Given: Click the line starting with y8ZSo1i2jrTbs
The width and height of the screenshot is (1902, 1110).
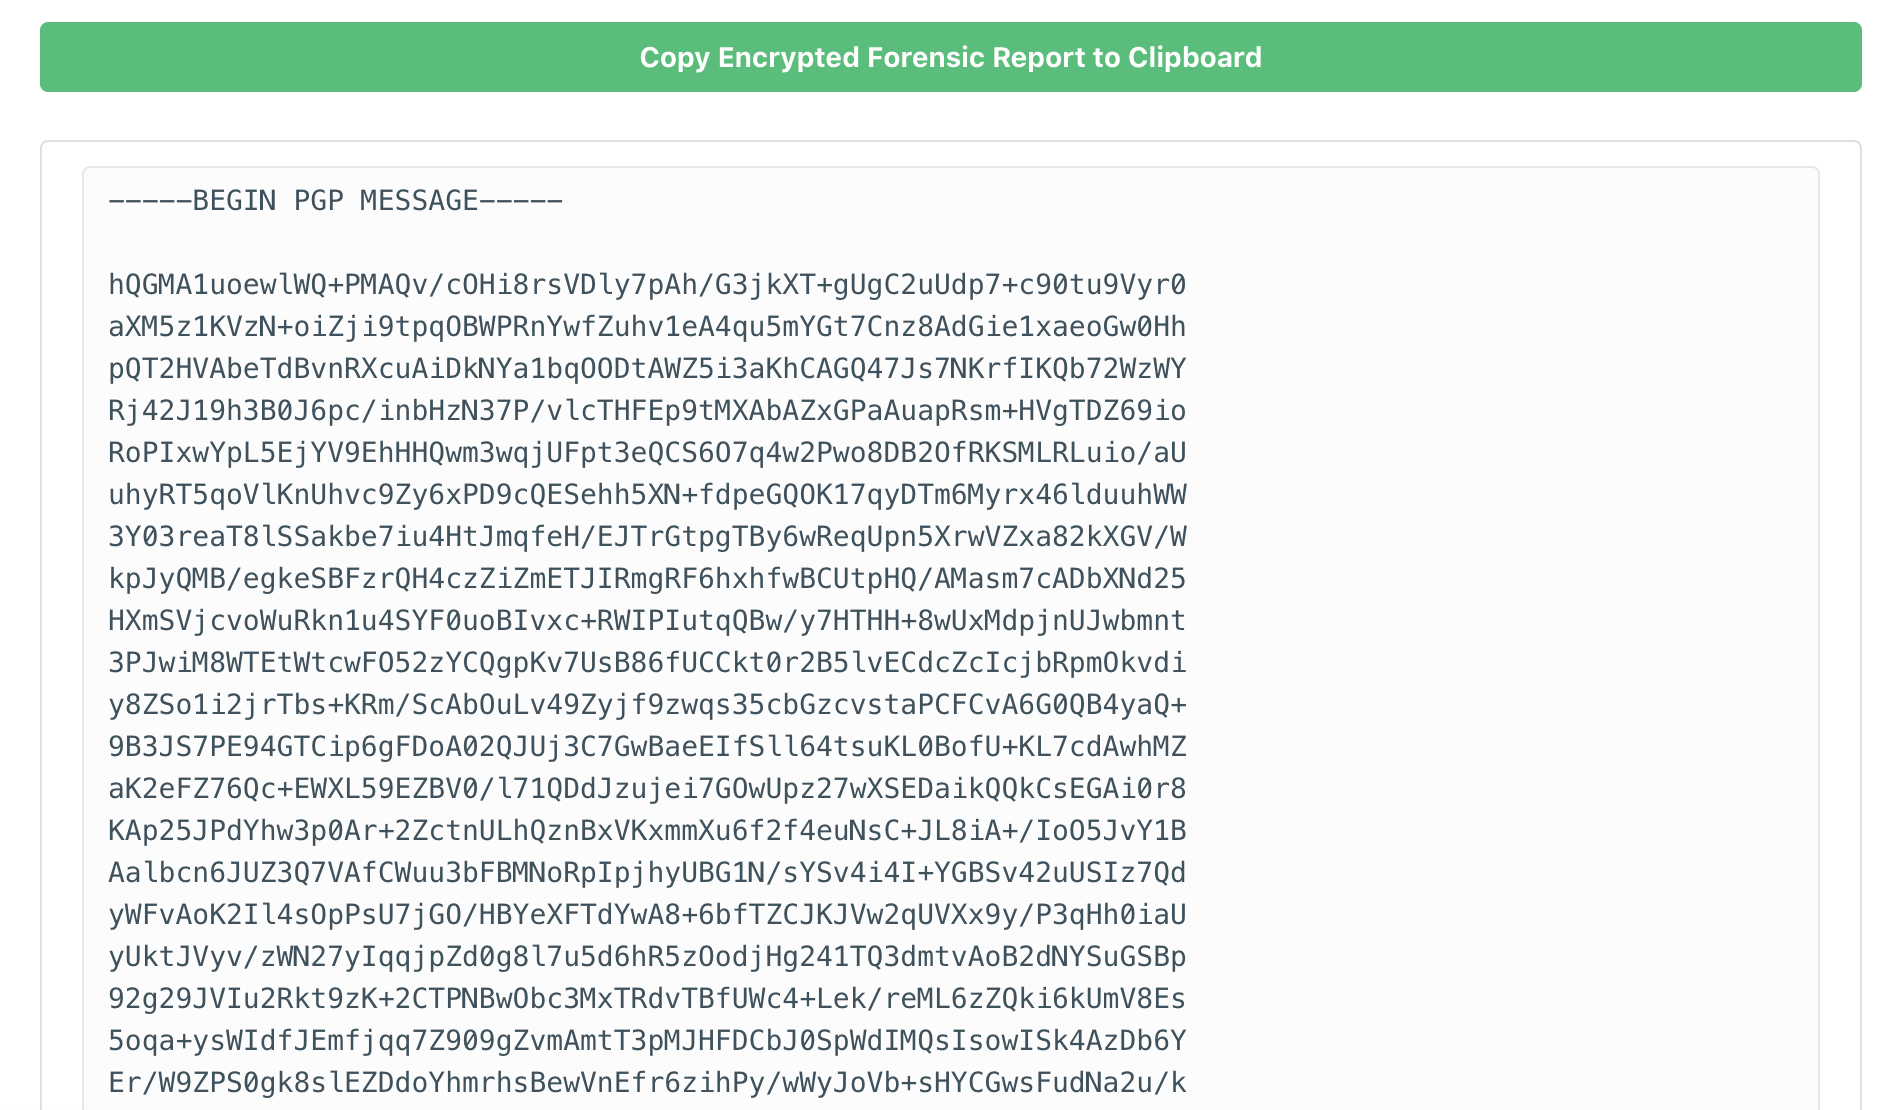Looking at the screenshot, I should pos(646,705).
